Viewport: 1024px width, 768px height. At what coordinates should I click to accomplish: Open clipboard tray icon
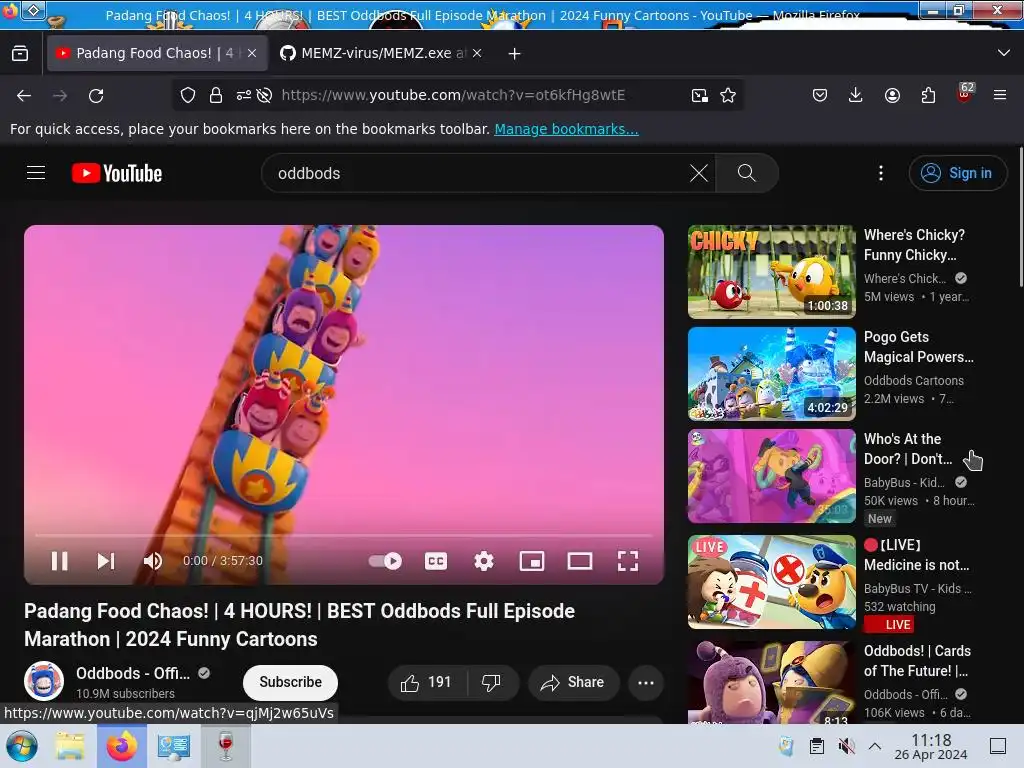pyautogui.click(x=817, y=746)
